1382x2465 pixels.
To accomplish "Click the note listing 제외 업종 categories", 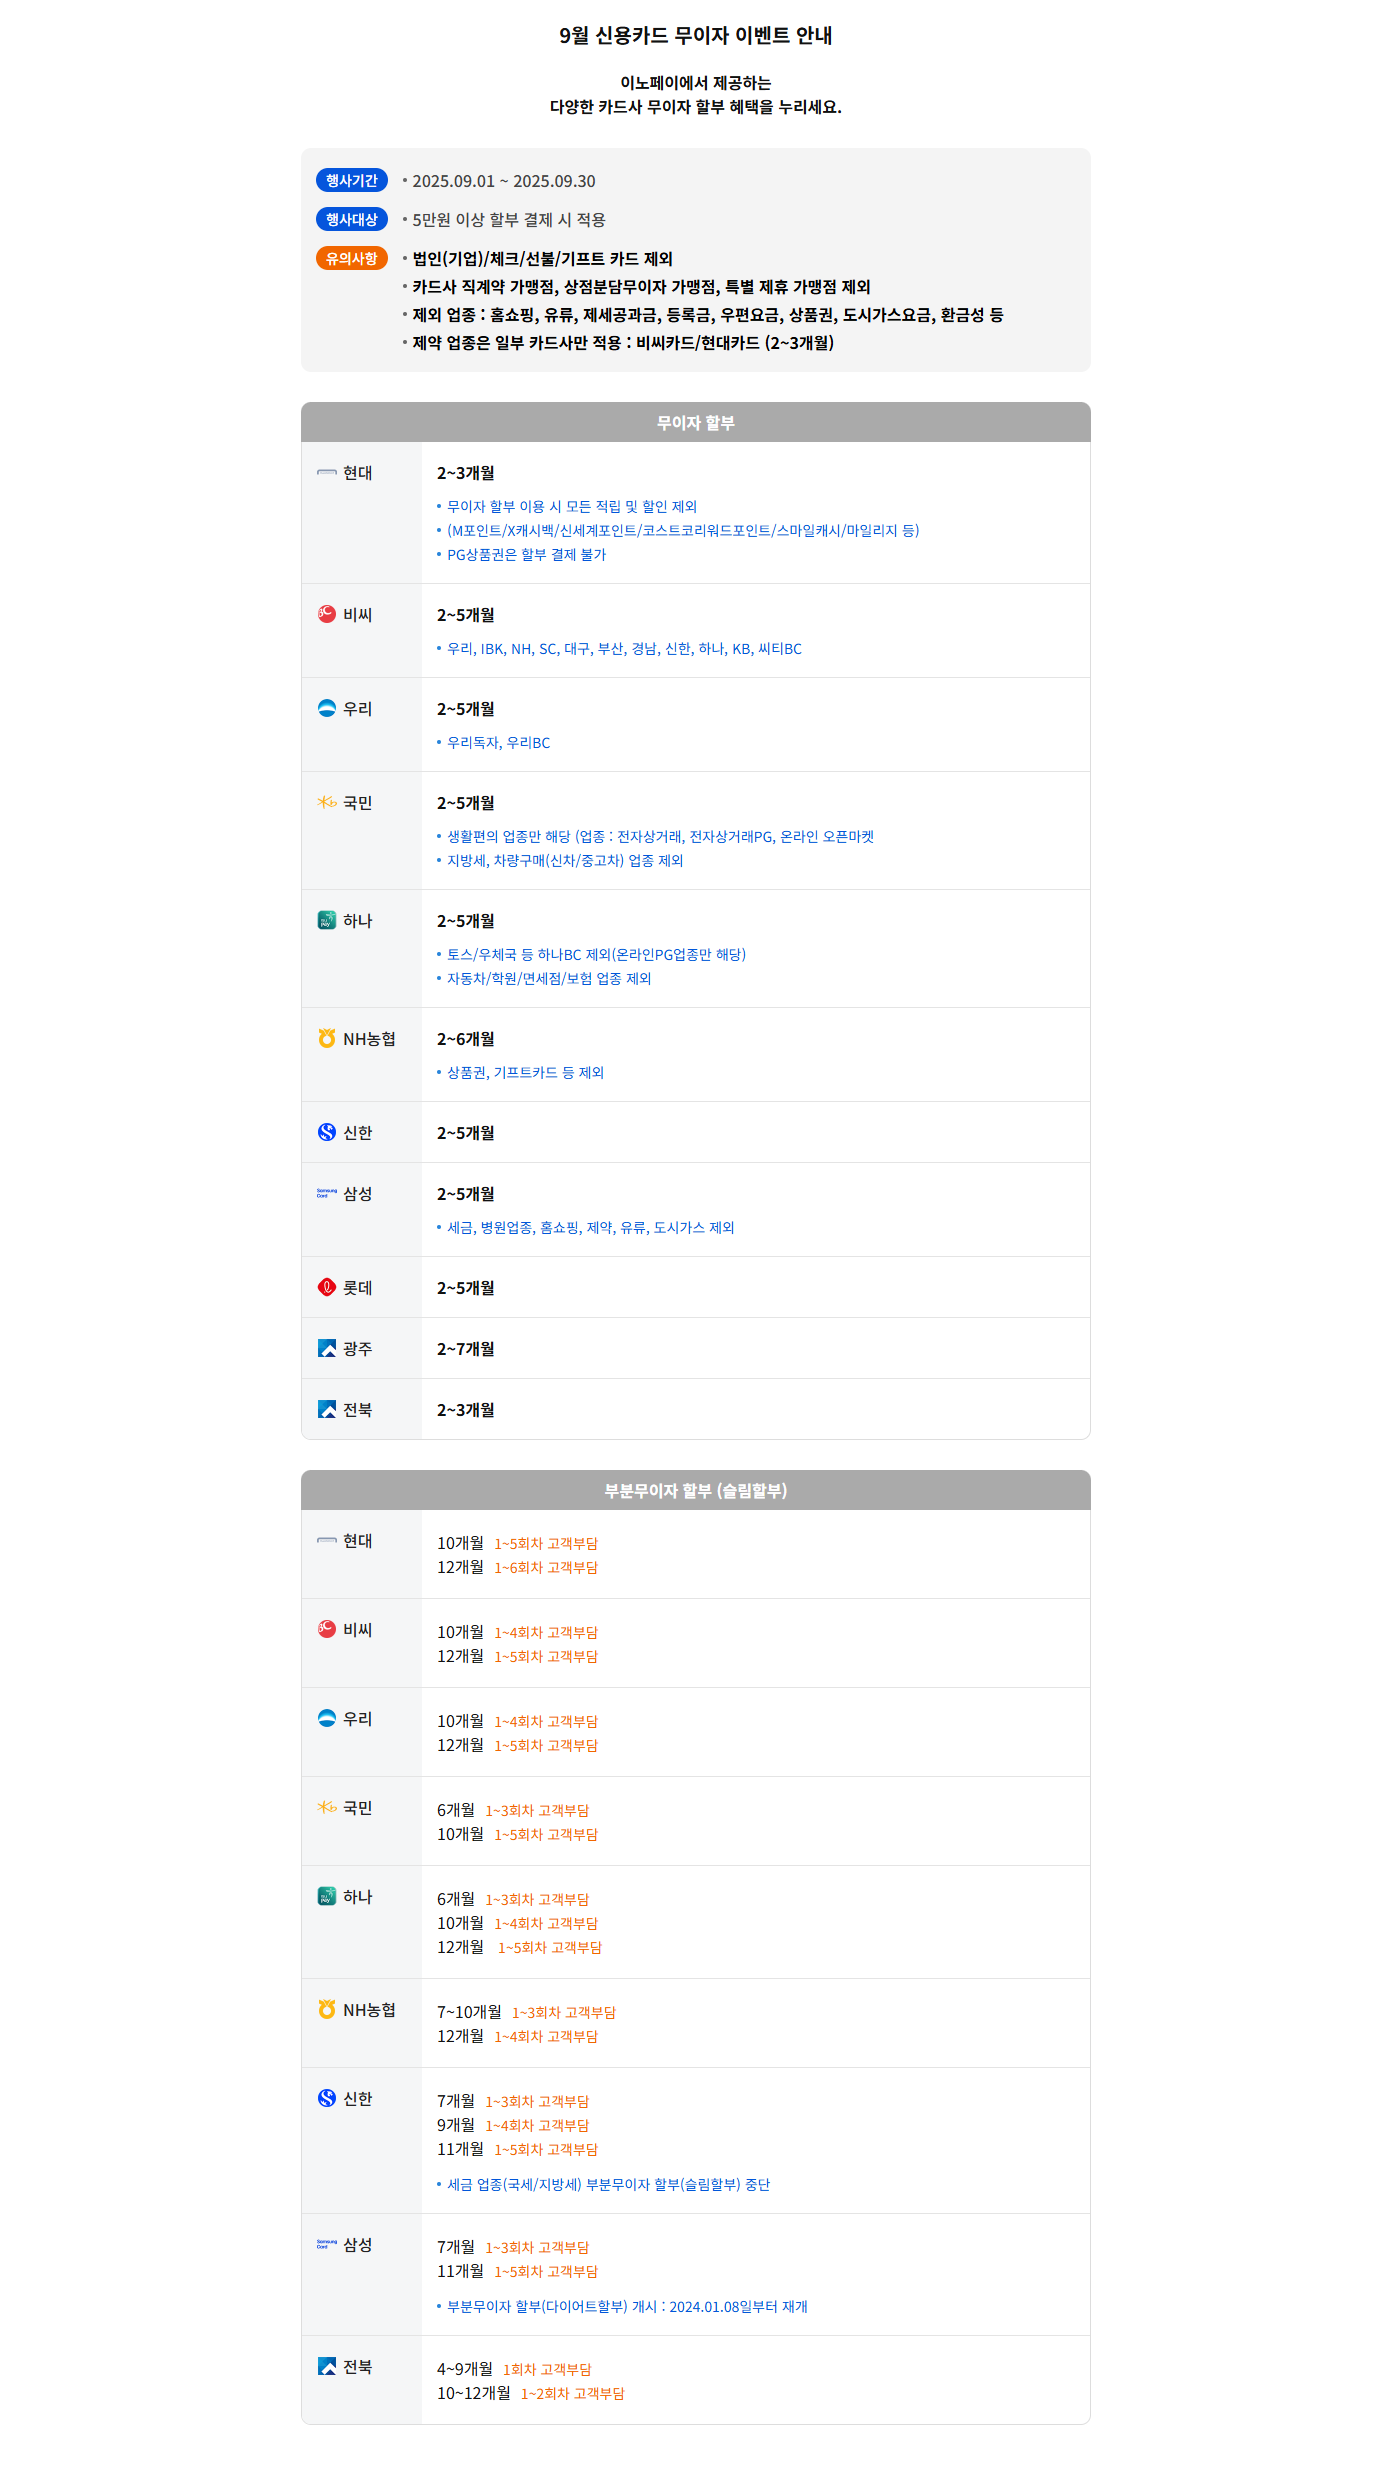I will (x=708, y=315).
